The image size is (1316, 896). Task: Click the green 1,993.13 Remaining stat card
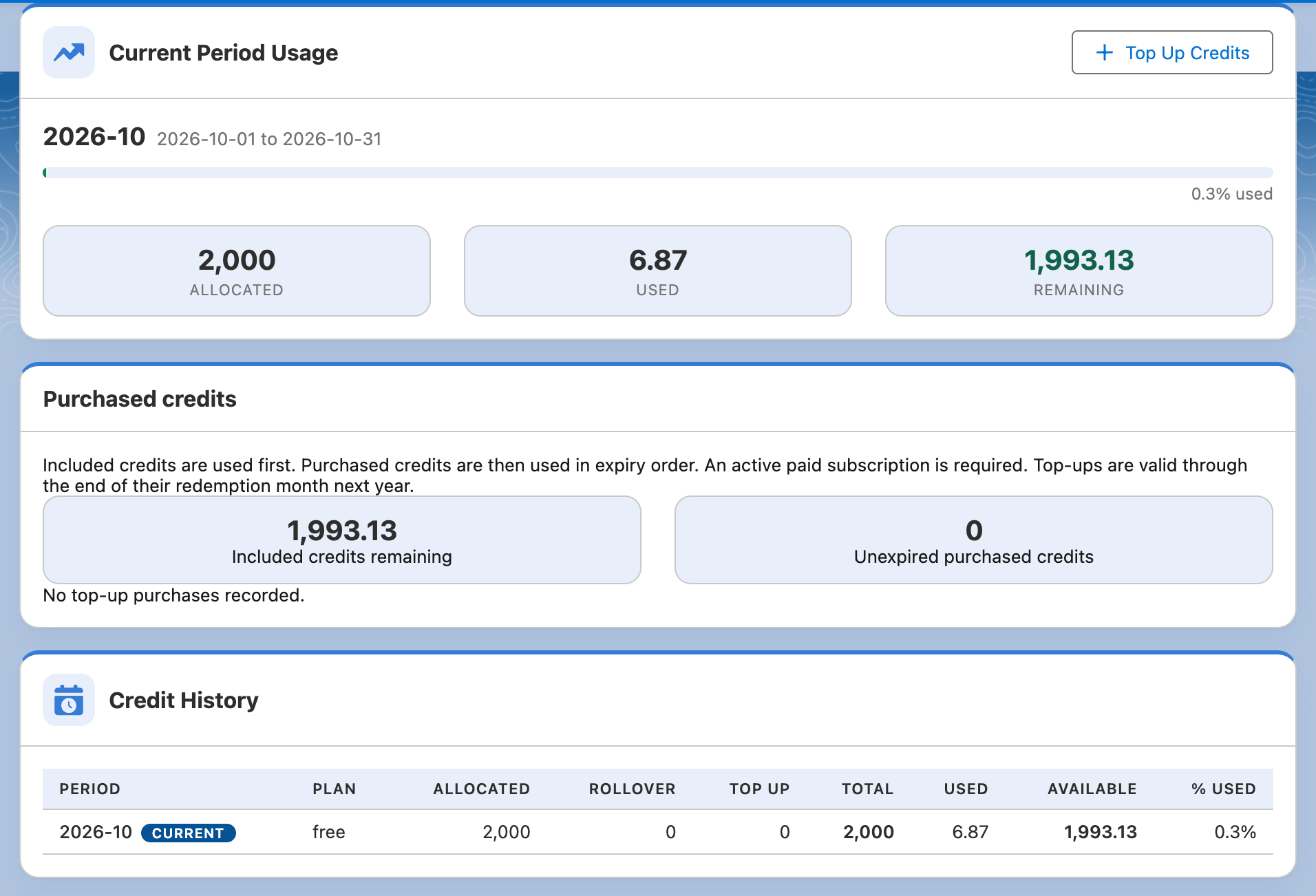(1079, 271)
